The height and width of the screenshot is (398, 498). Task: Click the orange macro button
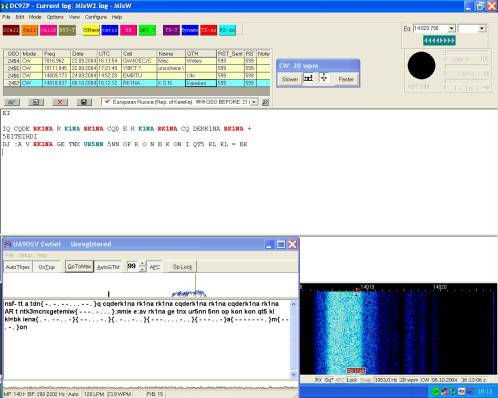pyautogui.click(x=30, y=30)
